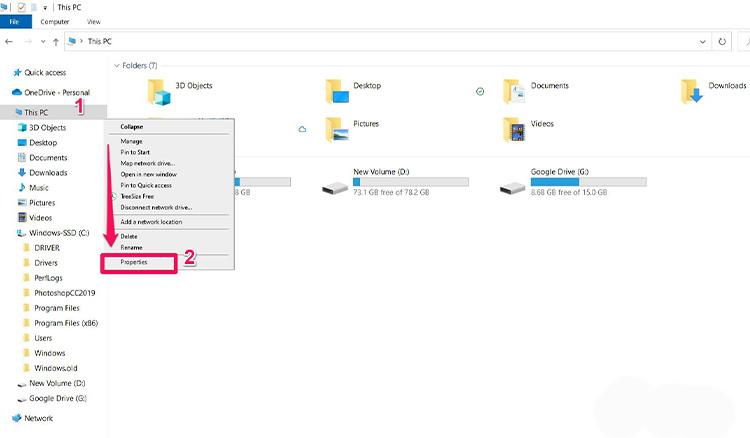Click Network in the navigation pane

(38, 418)
